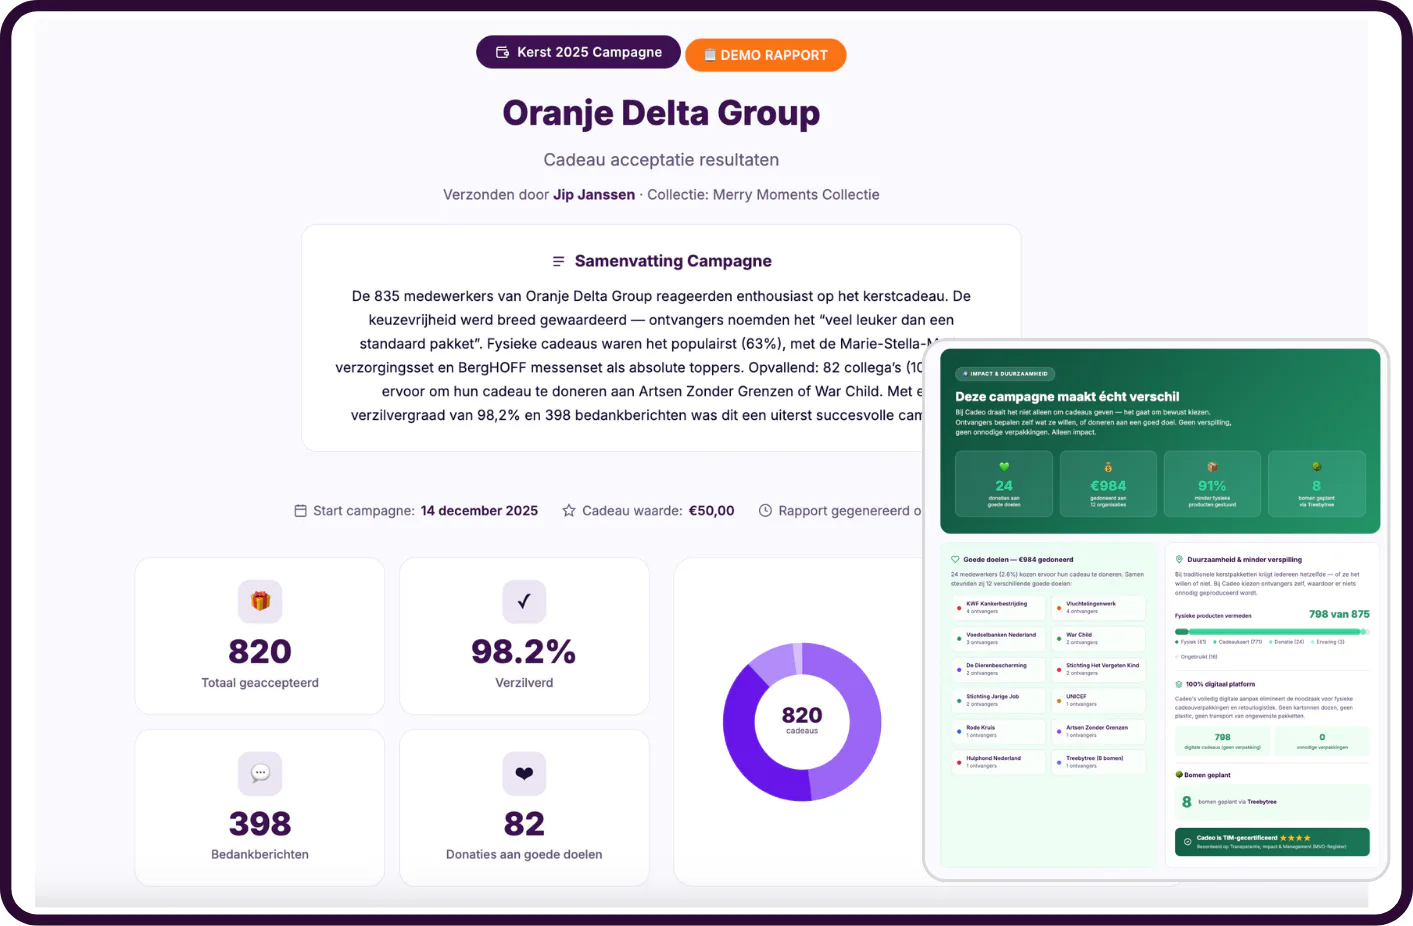Click the 798 van 875 value
The image size is (1413, 926).
click(1339, 614)
